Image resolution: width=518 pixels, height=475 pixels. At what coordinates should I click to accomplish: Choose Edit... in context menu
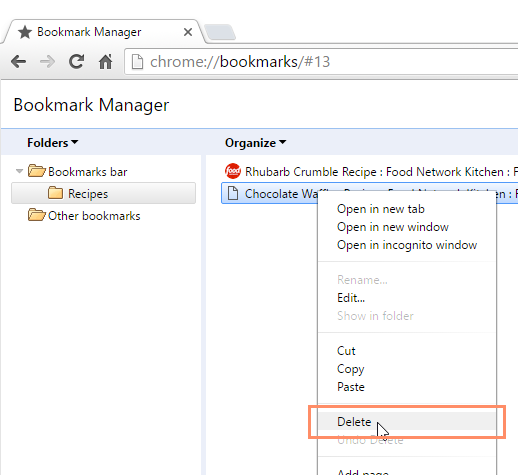click(351, 298)
